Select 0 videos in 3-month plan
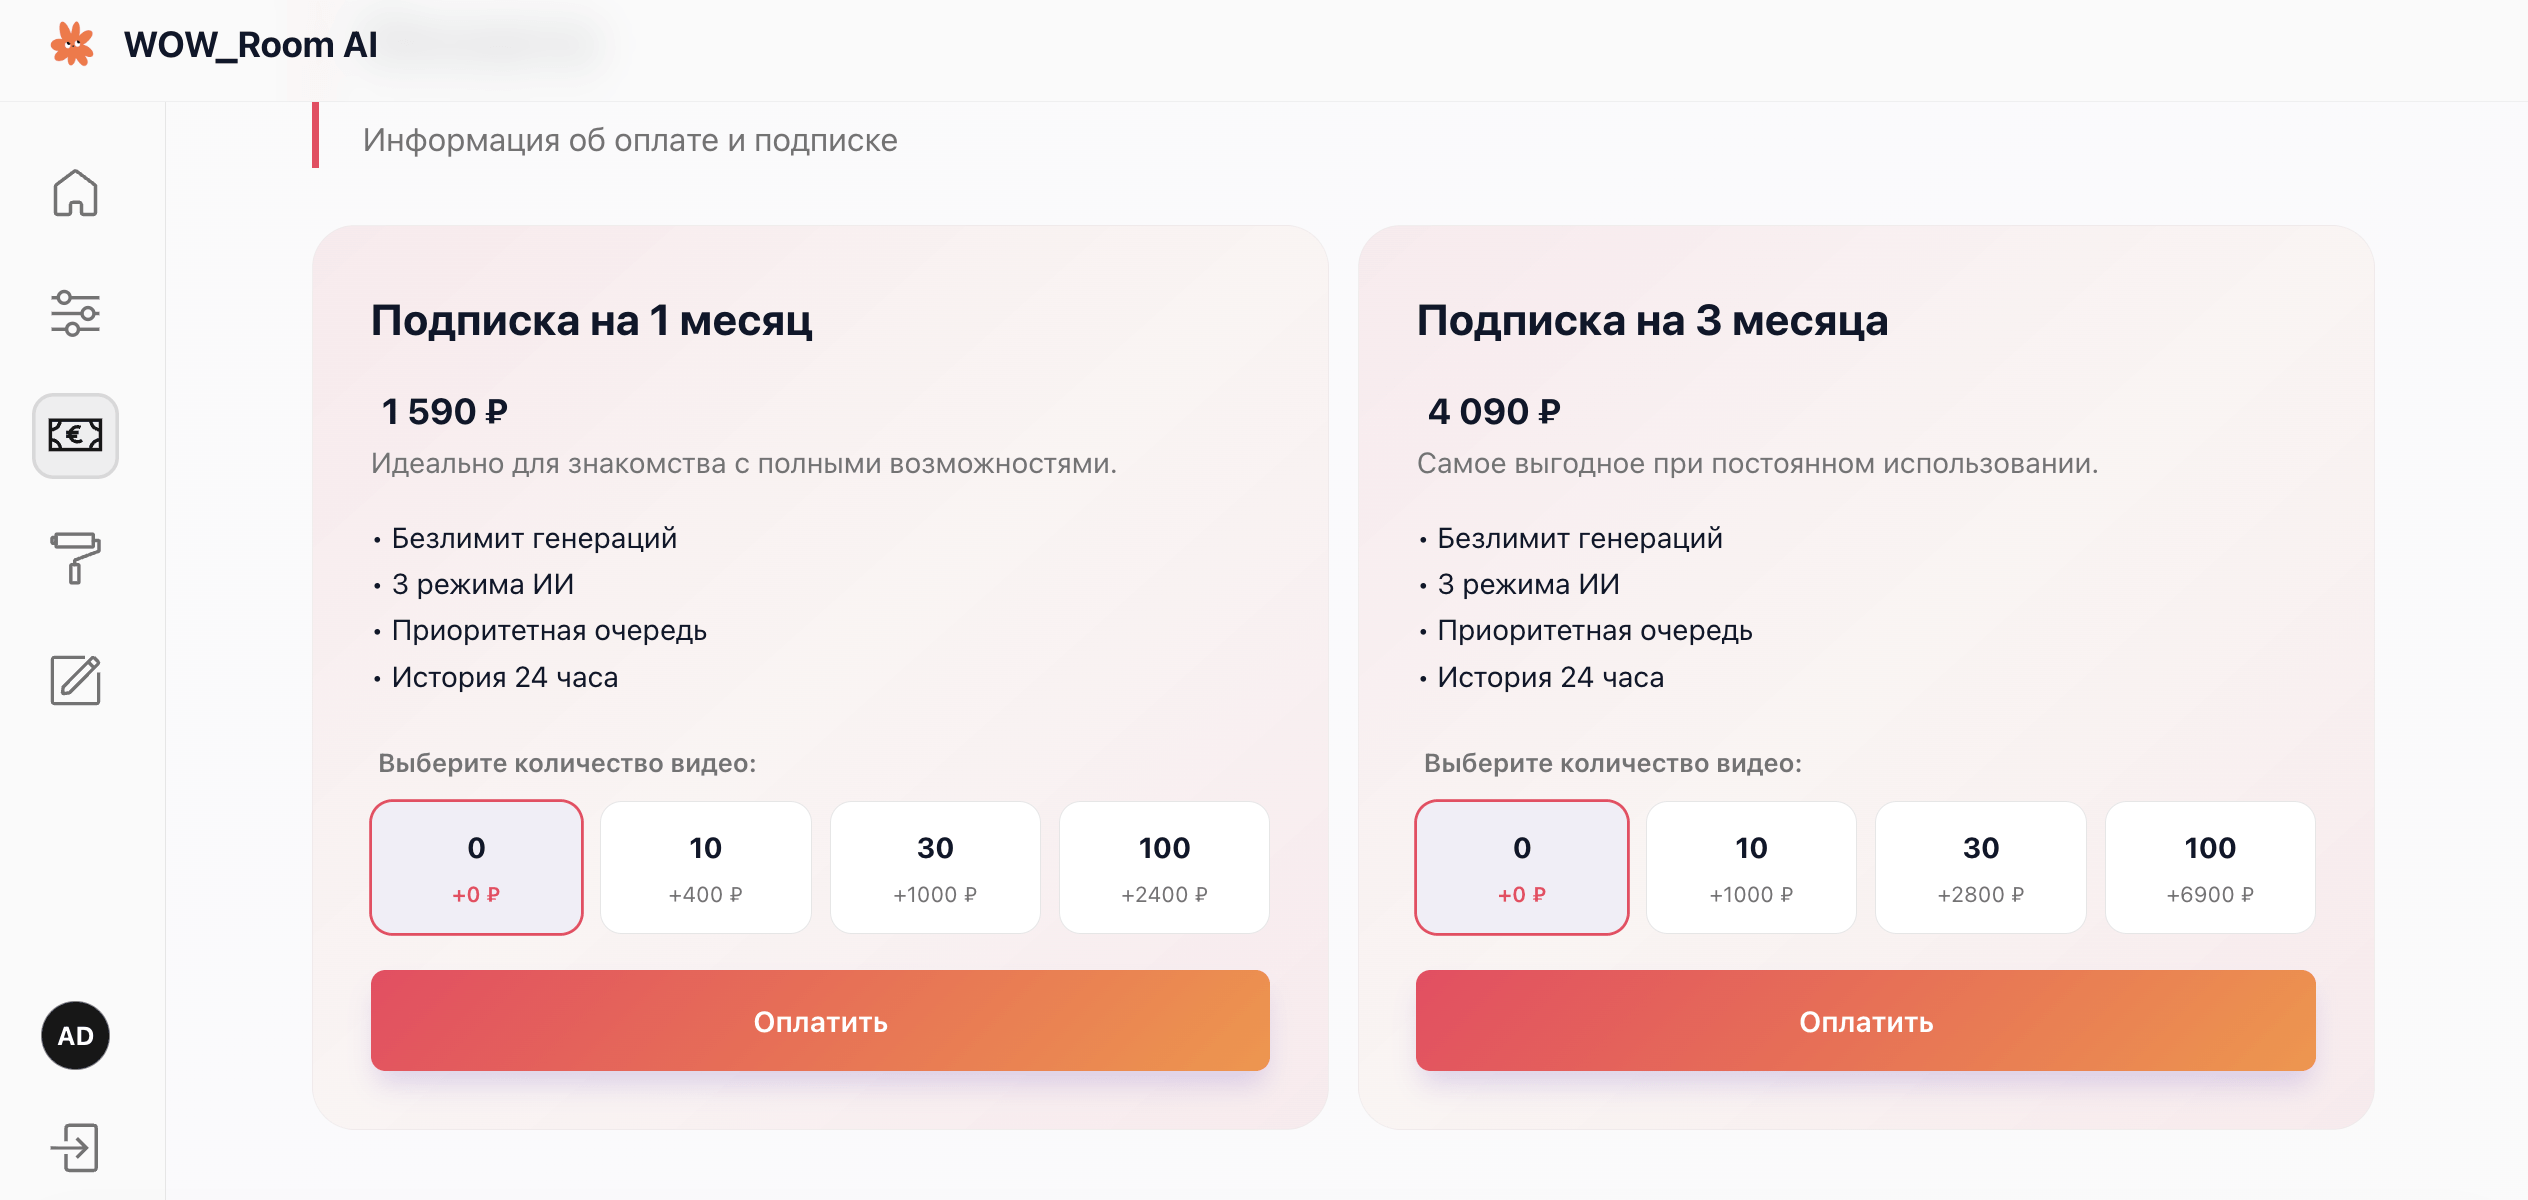This screenshot has height=1200, width=2528. (1521, 867)
